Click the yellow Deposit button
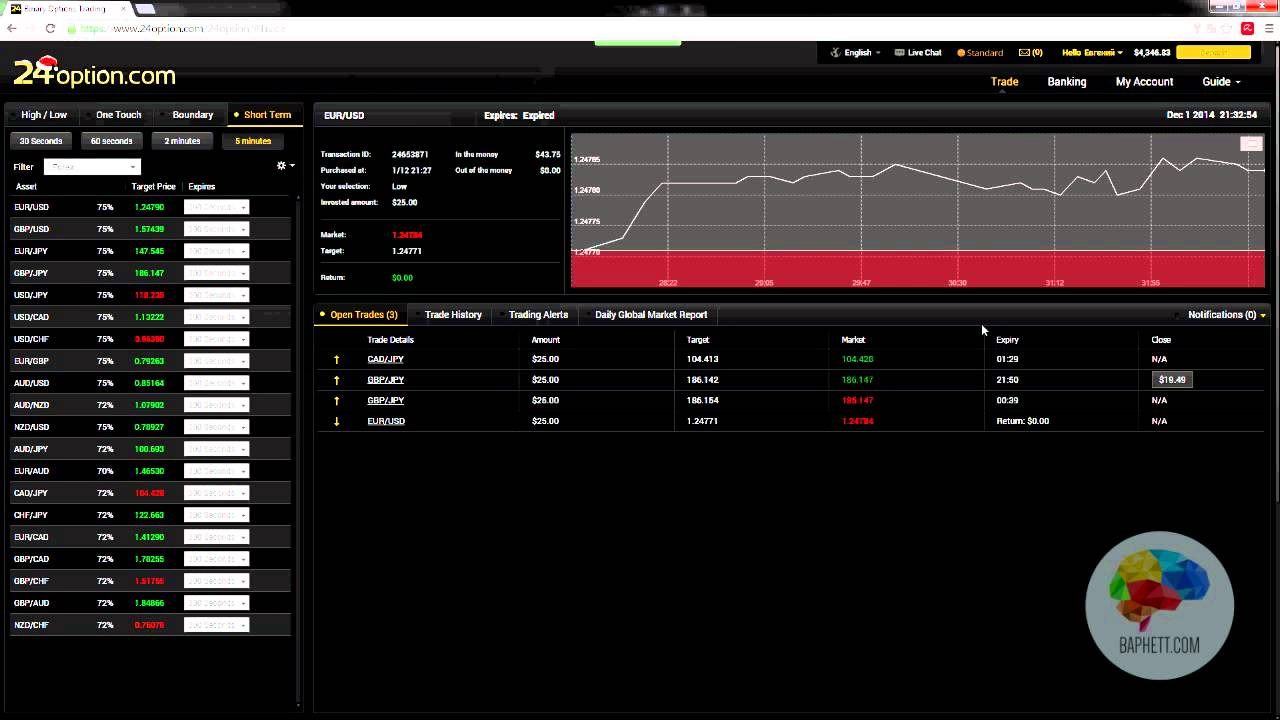The width and height of the screenshot is (1280, 720). pos(1213,52)
